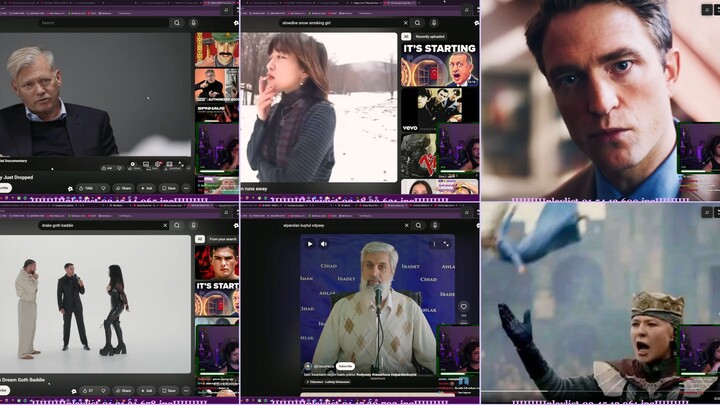The image size is (720, 405).
Task: Click the close-up man in blue shirt video
Action: point(601,99)
